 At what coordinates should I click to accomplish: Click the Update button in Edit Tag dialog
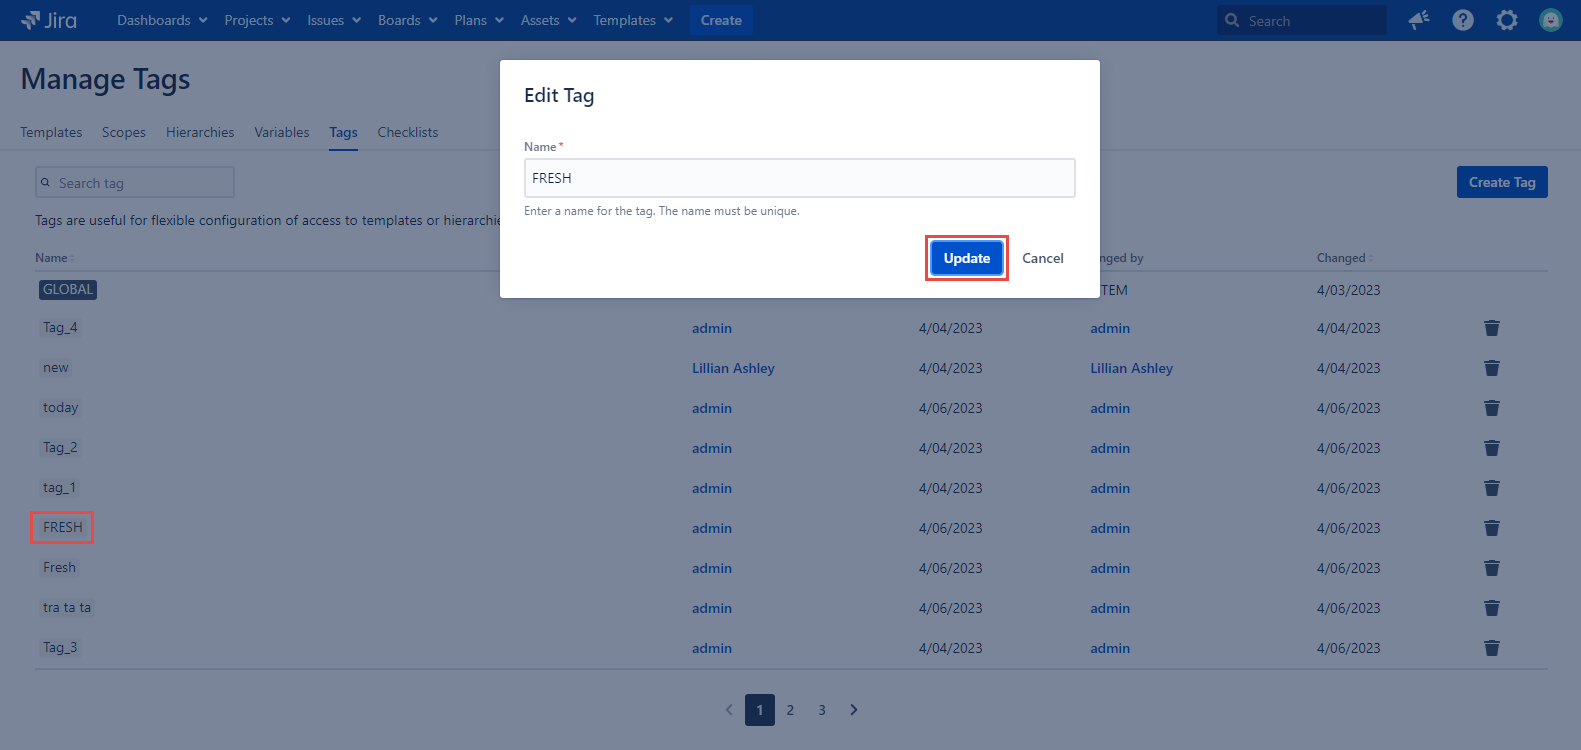pos(966,258)
